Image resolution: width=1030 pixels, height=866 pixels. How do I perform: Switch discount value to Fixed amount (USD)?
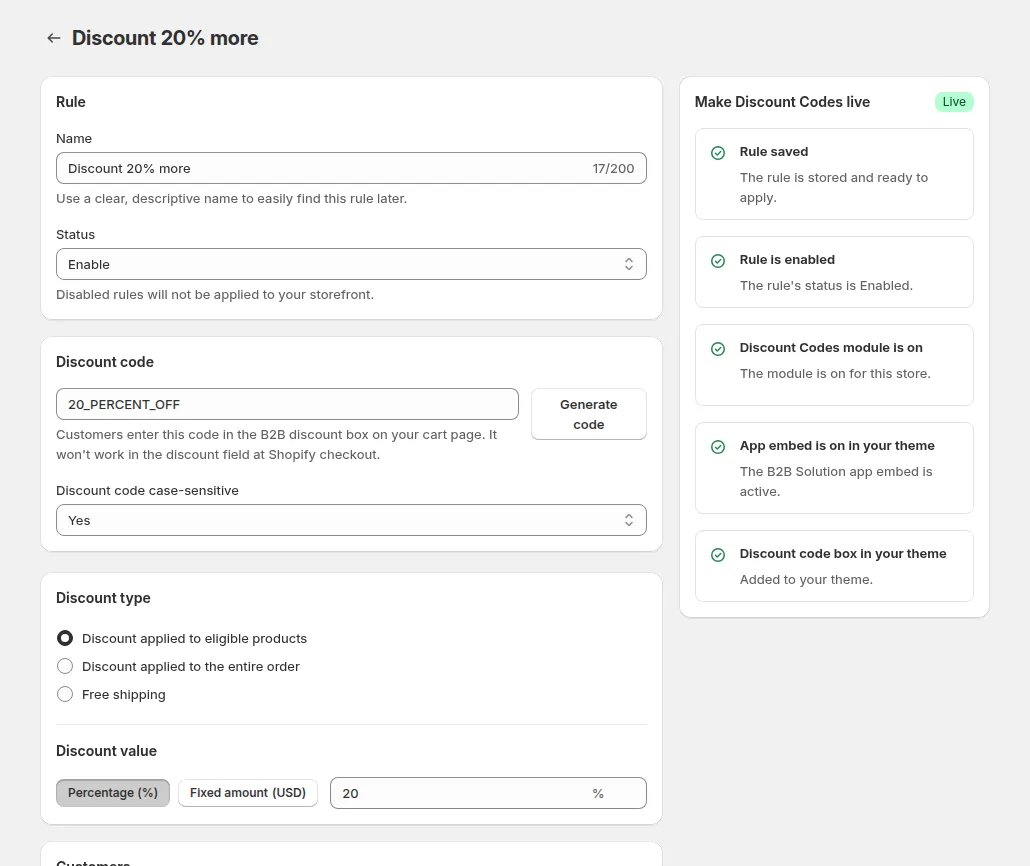(248, 793)
